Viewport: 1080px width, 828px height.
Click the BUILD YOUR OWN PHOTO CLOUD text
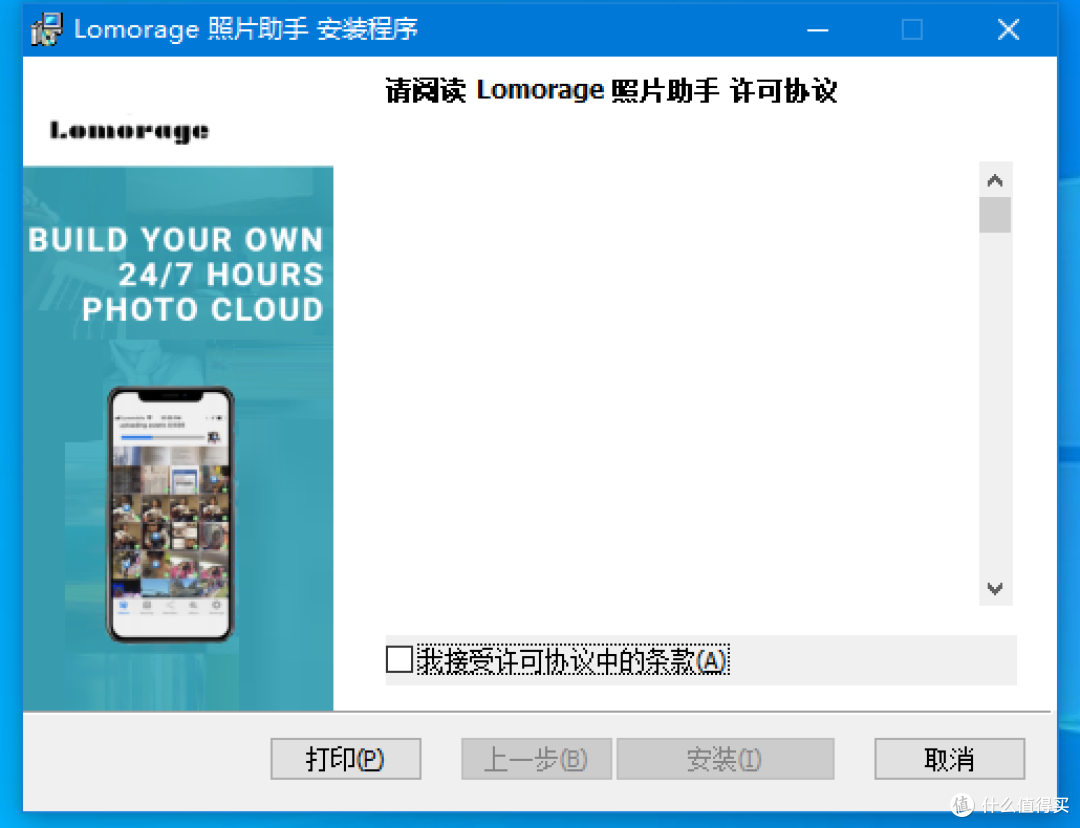(x=177, y=274)
